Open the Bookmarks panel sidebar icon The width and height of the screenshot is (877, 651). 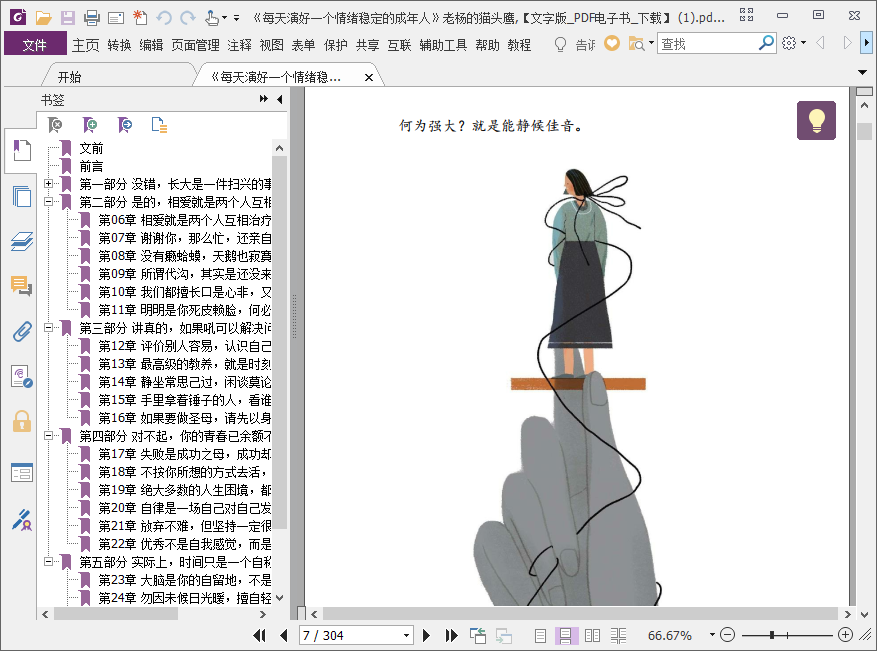22,150
